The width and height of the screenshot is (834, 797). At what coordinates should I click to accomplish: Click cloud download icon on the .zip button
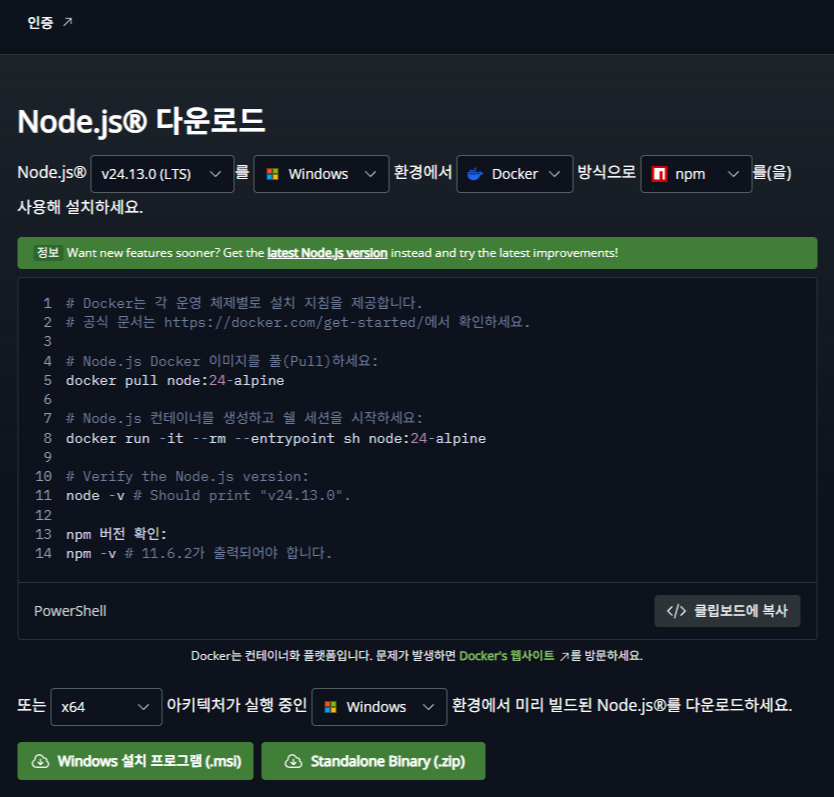pos(293,761)
